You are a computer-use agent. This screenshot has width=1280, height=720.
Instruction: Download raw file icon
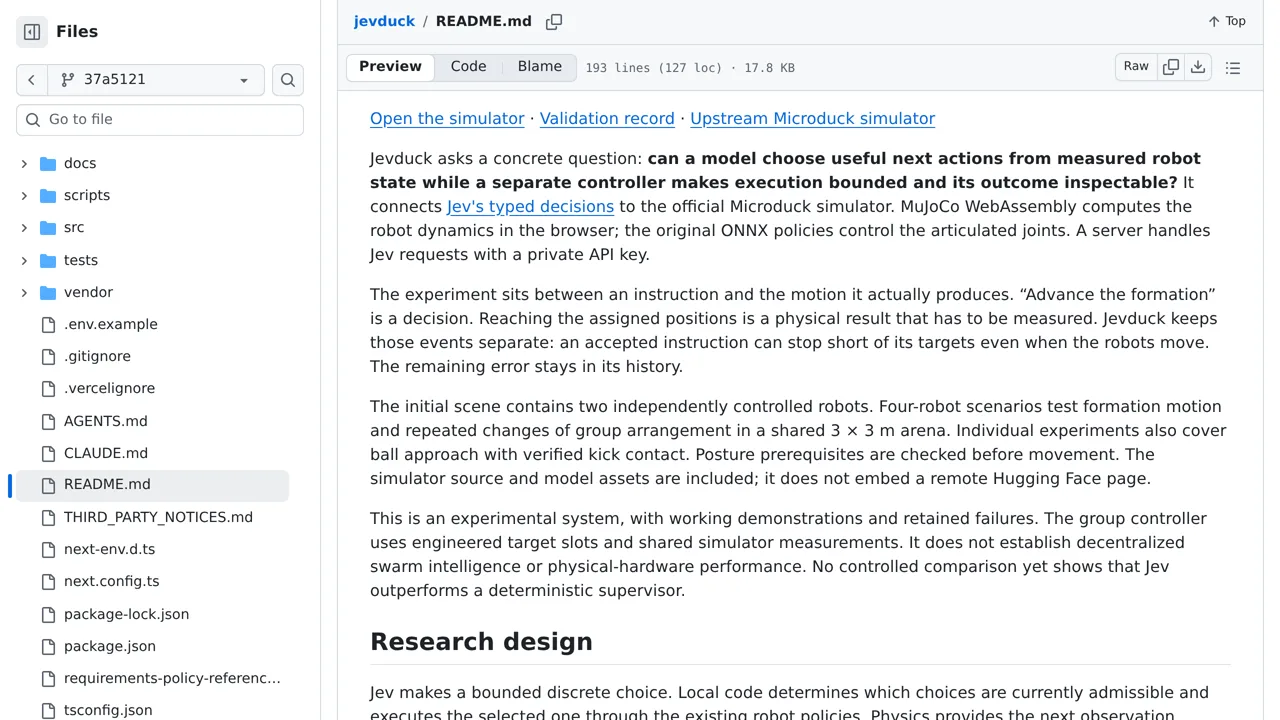tap(1198, 67)
